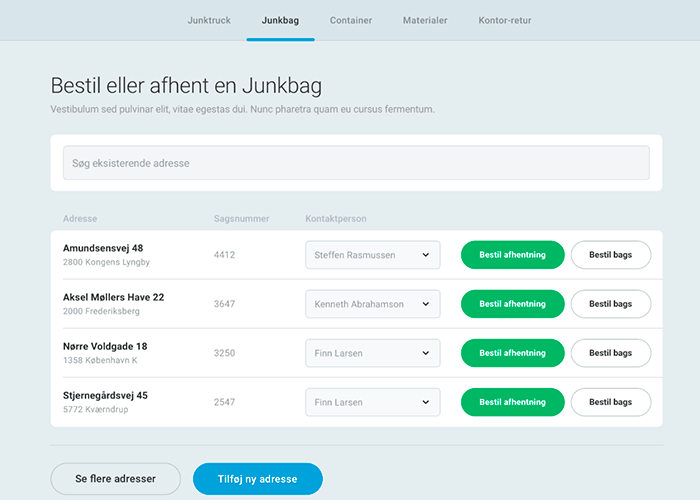The width and height of the screenshot is (700, 500).
Task: Order bags for Aksel Møllers Have 22
Action: coord(610,304)
